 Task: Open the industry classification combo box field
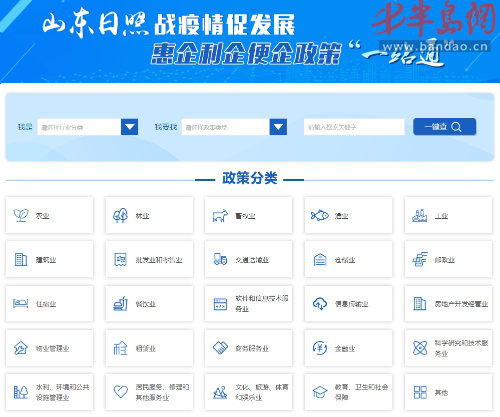click(88, 127)
